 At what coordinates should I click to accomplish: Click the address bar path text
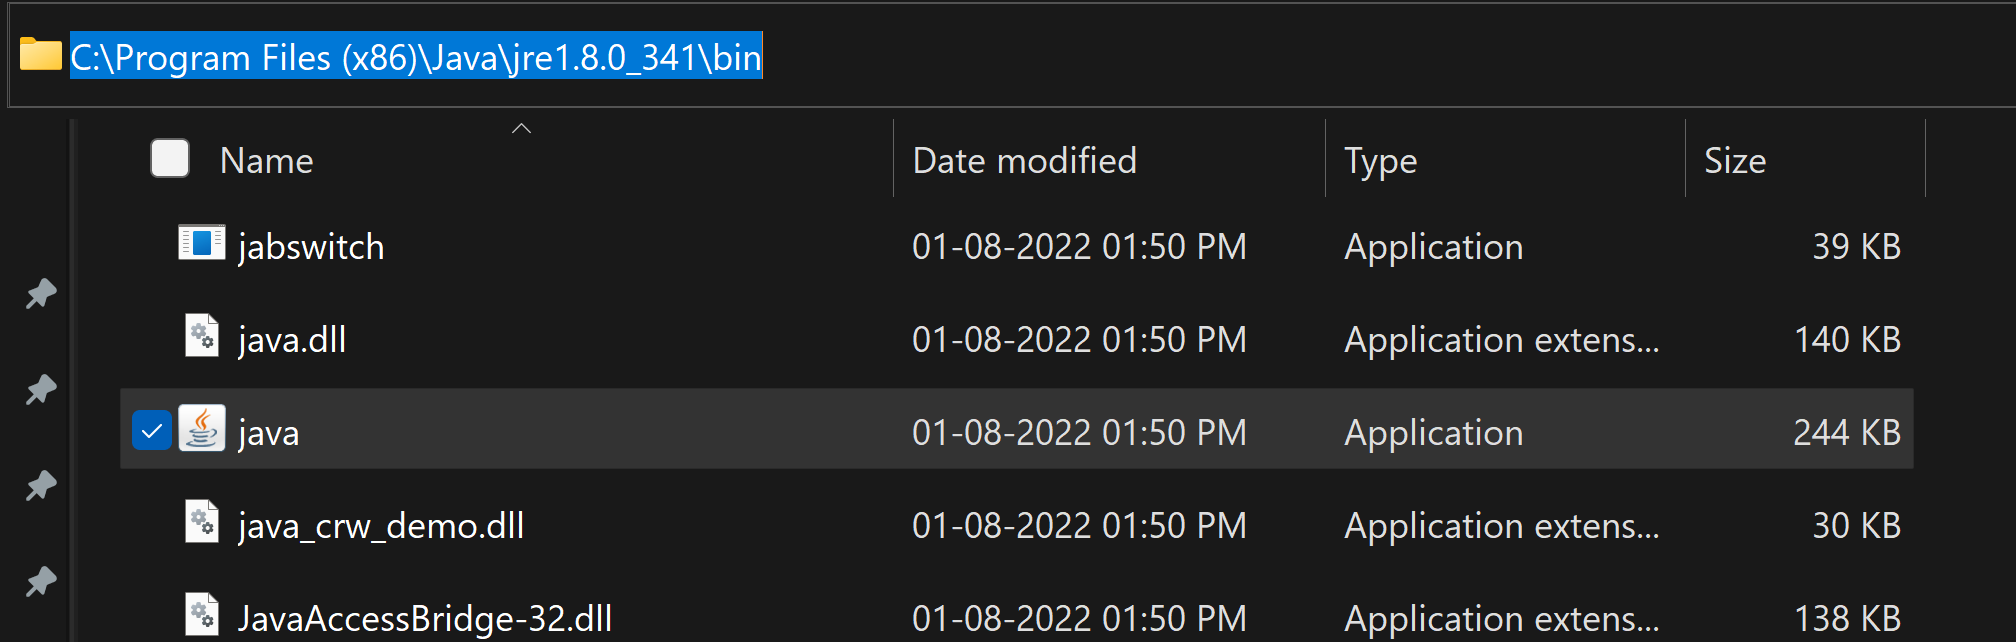(415, 57)
